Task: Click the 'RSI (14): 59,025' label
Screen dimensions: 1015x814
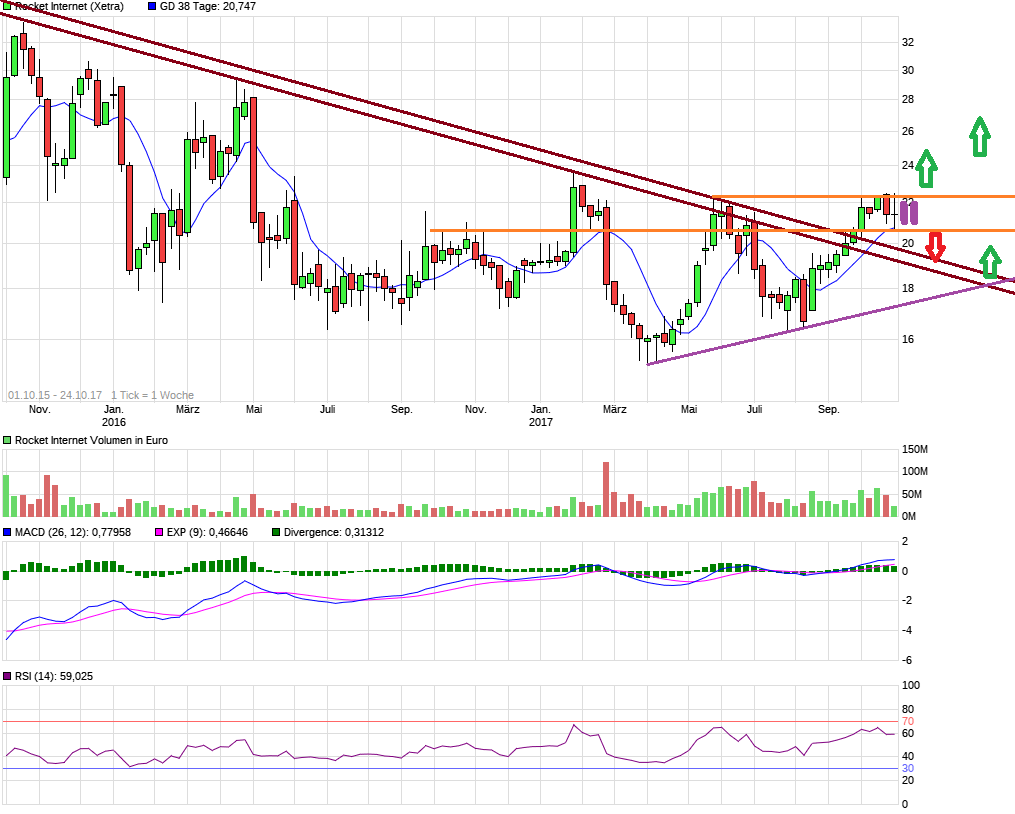Action: pyautogui.click(x=54, y=676)
